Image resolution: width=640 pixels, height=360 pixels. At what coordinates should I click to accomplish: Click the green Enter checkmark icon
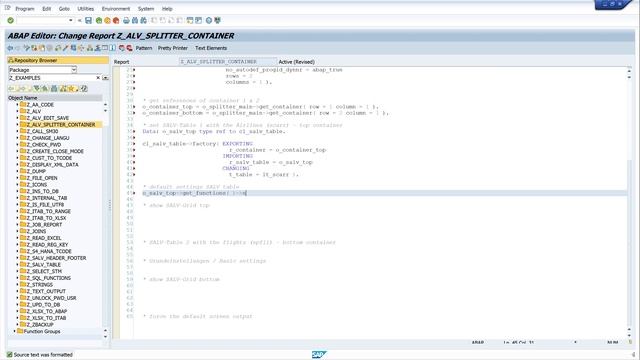[x=11, y=20]
